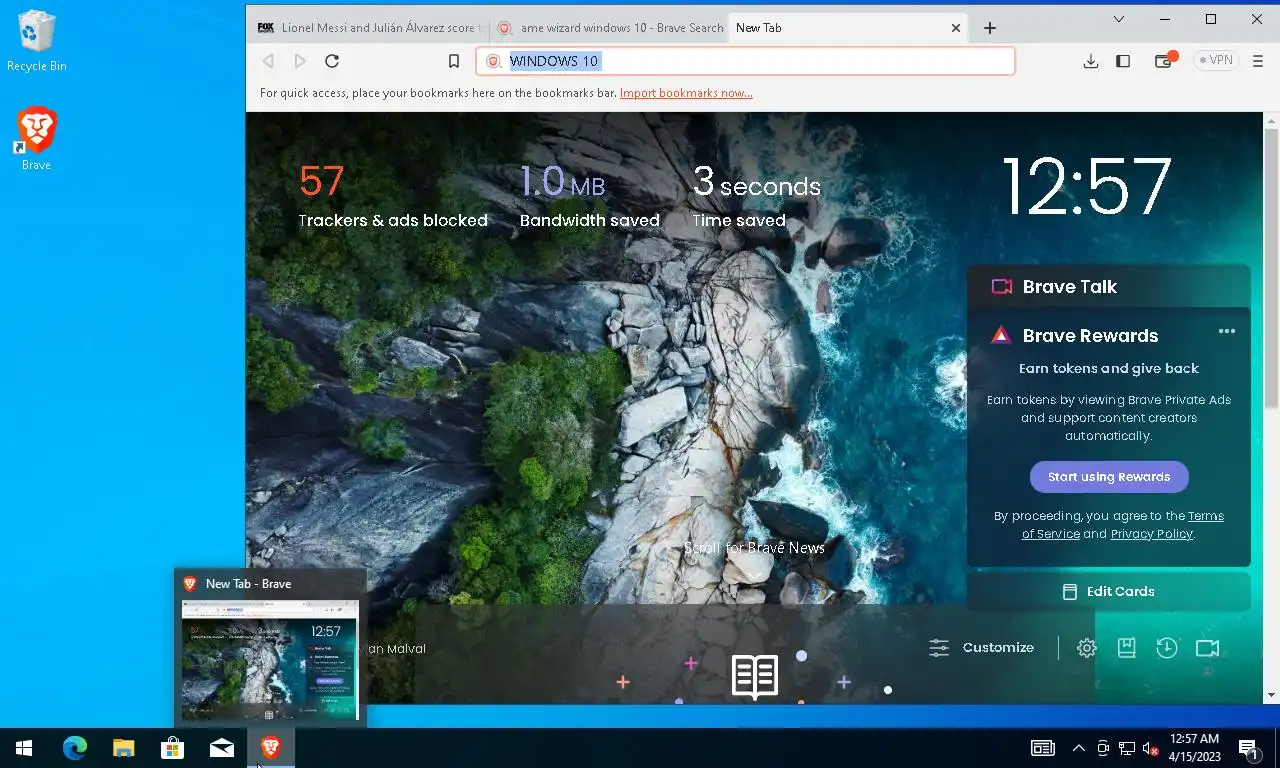1280x768 pixels.
Task: Open Brave Shields lion icon in address bar
Action: tap(493, 61)
